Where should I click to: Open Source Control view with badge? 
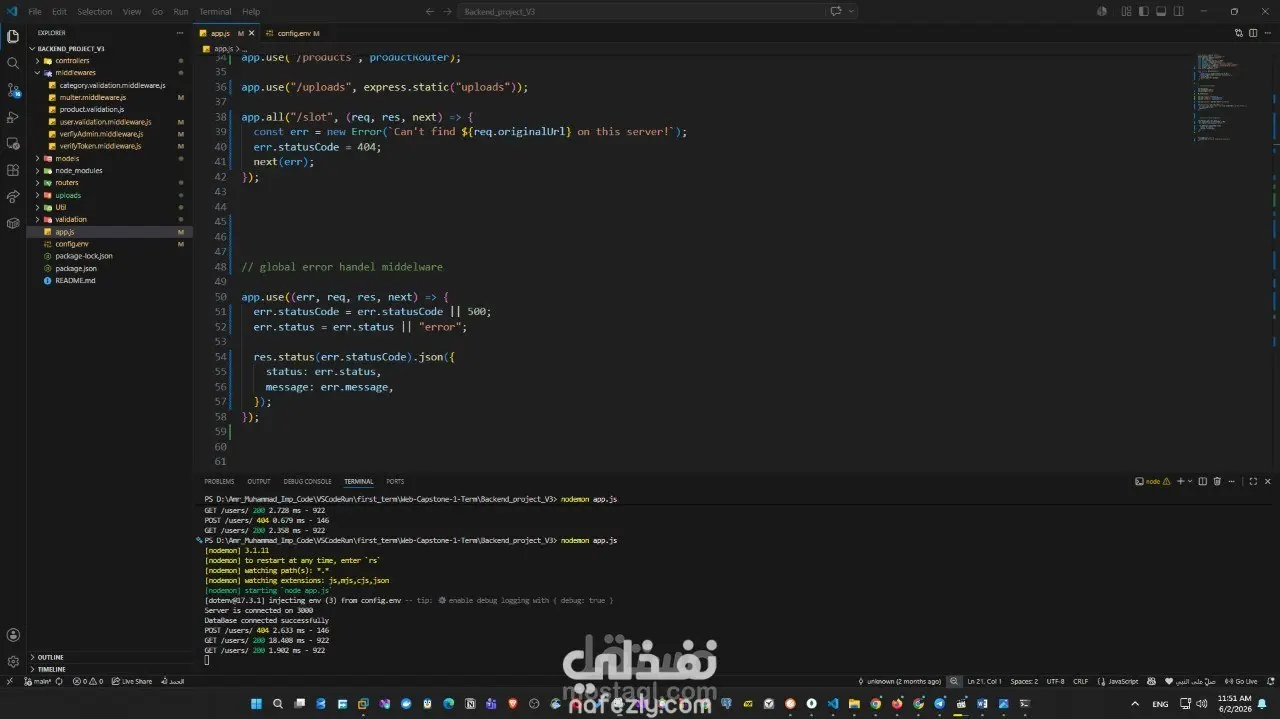click(13, 90)
